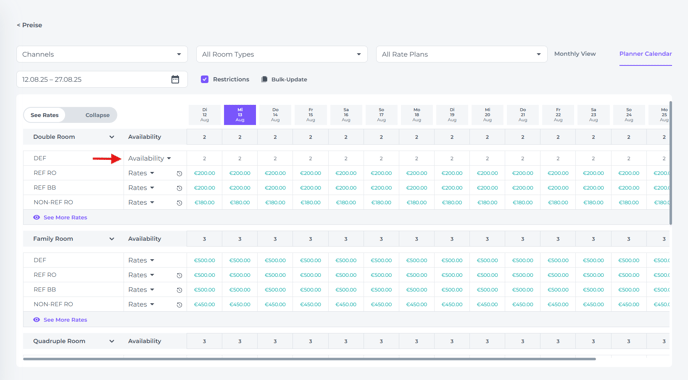
Task: Click the Family Room row label
Action: (x=53, y=239)
